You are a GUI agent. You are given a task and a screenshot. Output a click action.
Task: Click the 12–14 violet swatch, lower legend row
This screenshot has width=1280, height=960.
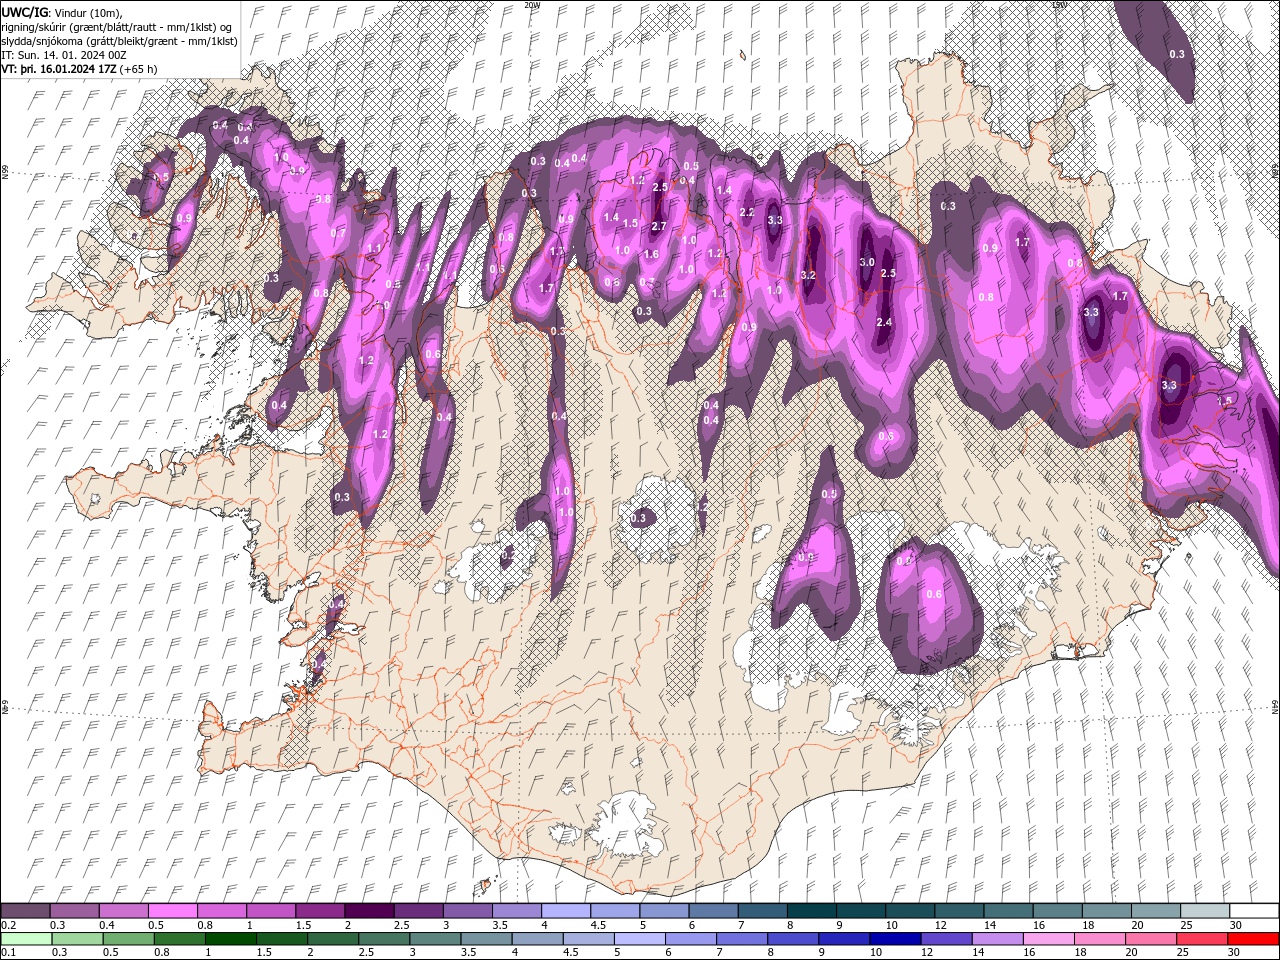click(944, 938)
